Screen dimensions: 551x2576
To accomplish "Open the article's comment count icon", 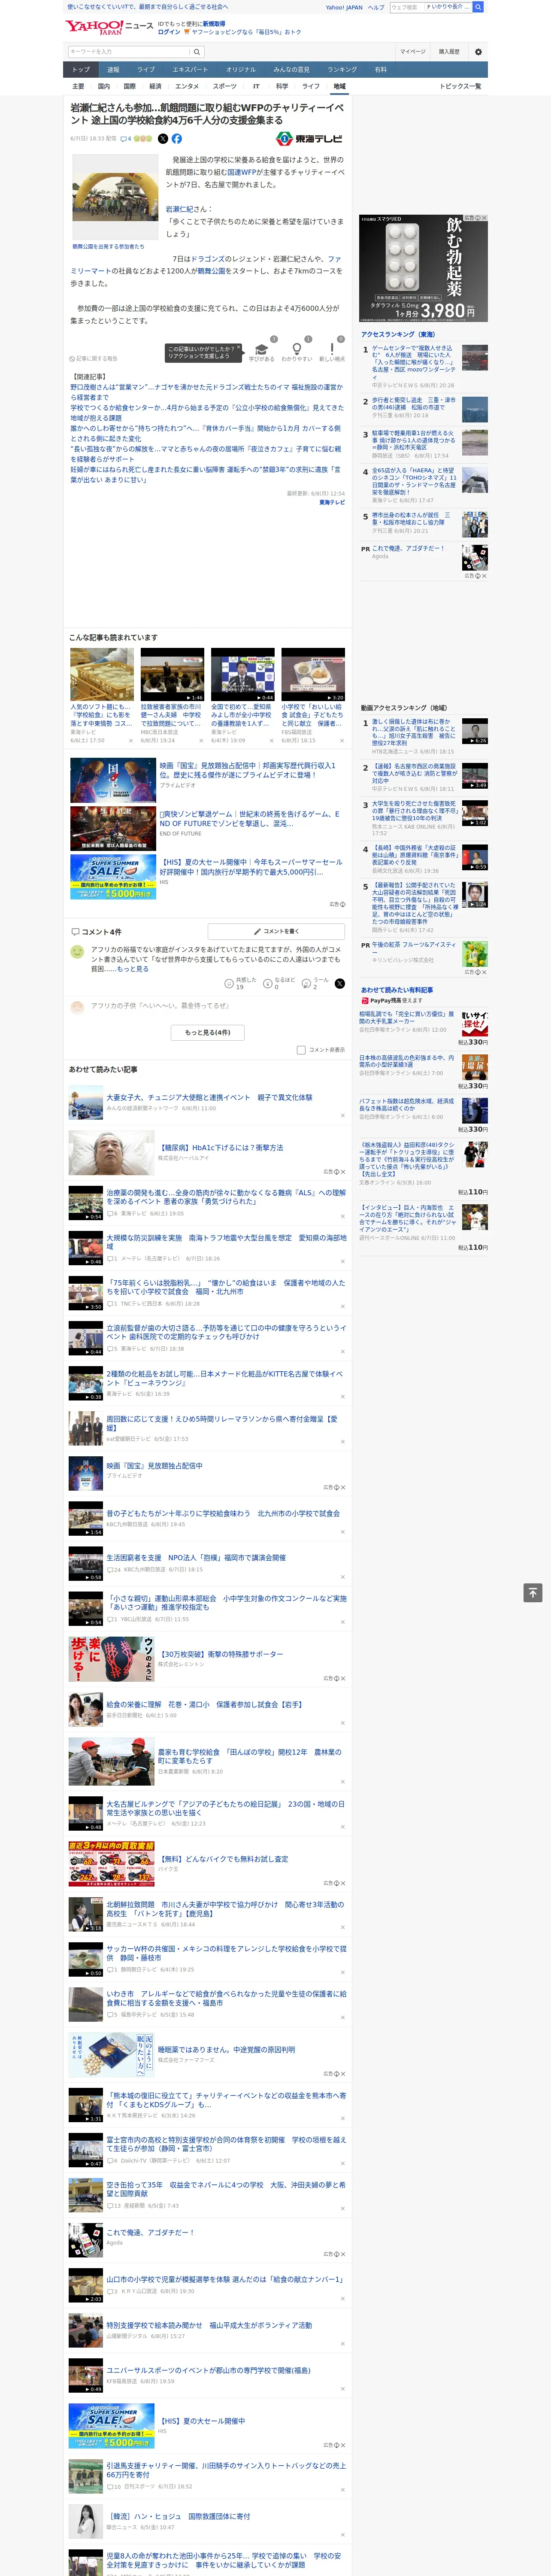I will click(x=126, y=139).
